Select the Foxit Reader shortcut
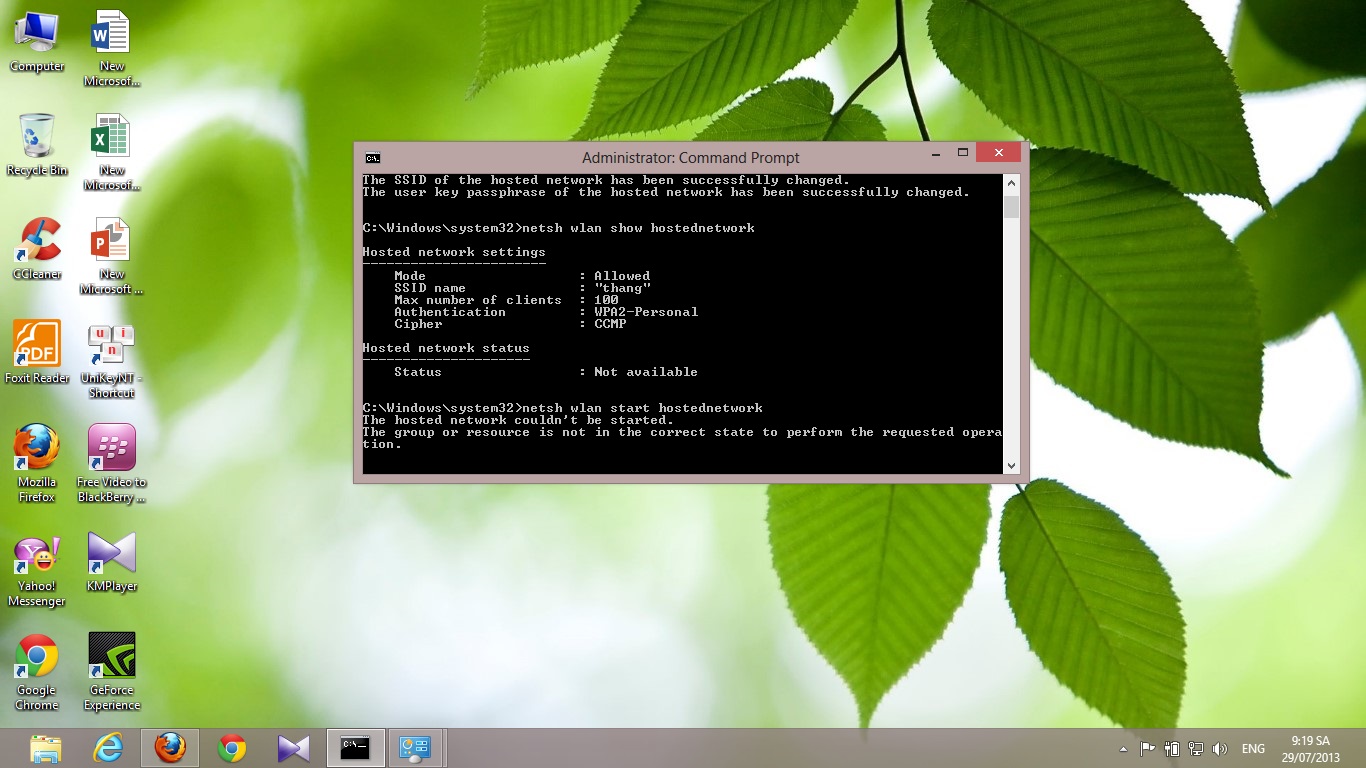The image size is (1366, 768). pos(37,353)
